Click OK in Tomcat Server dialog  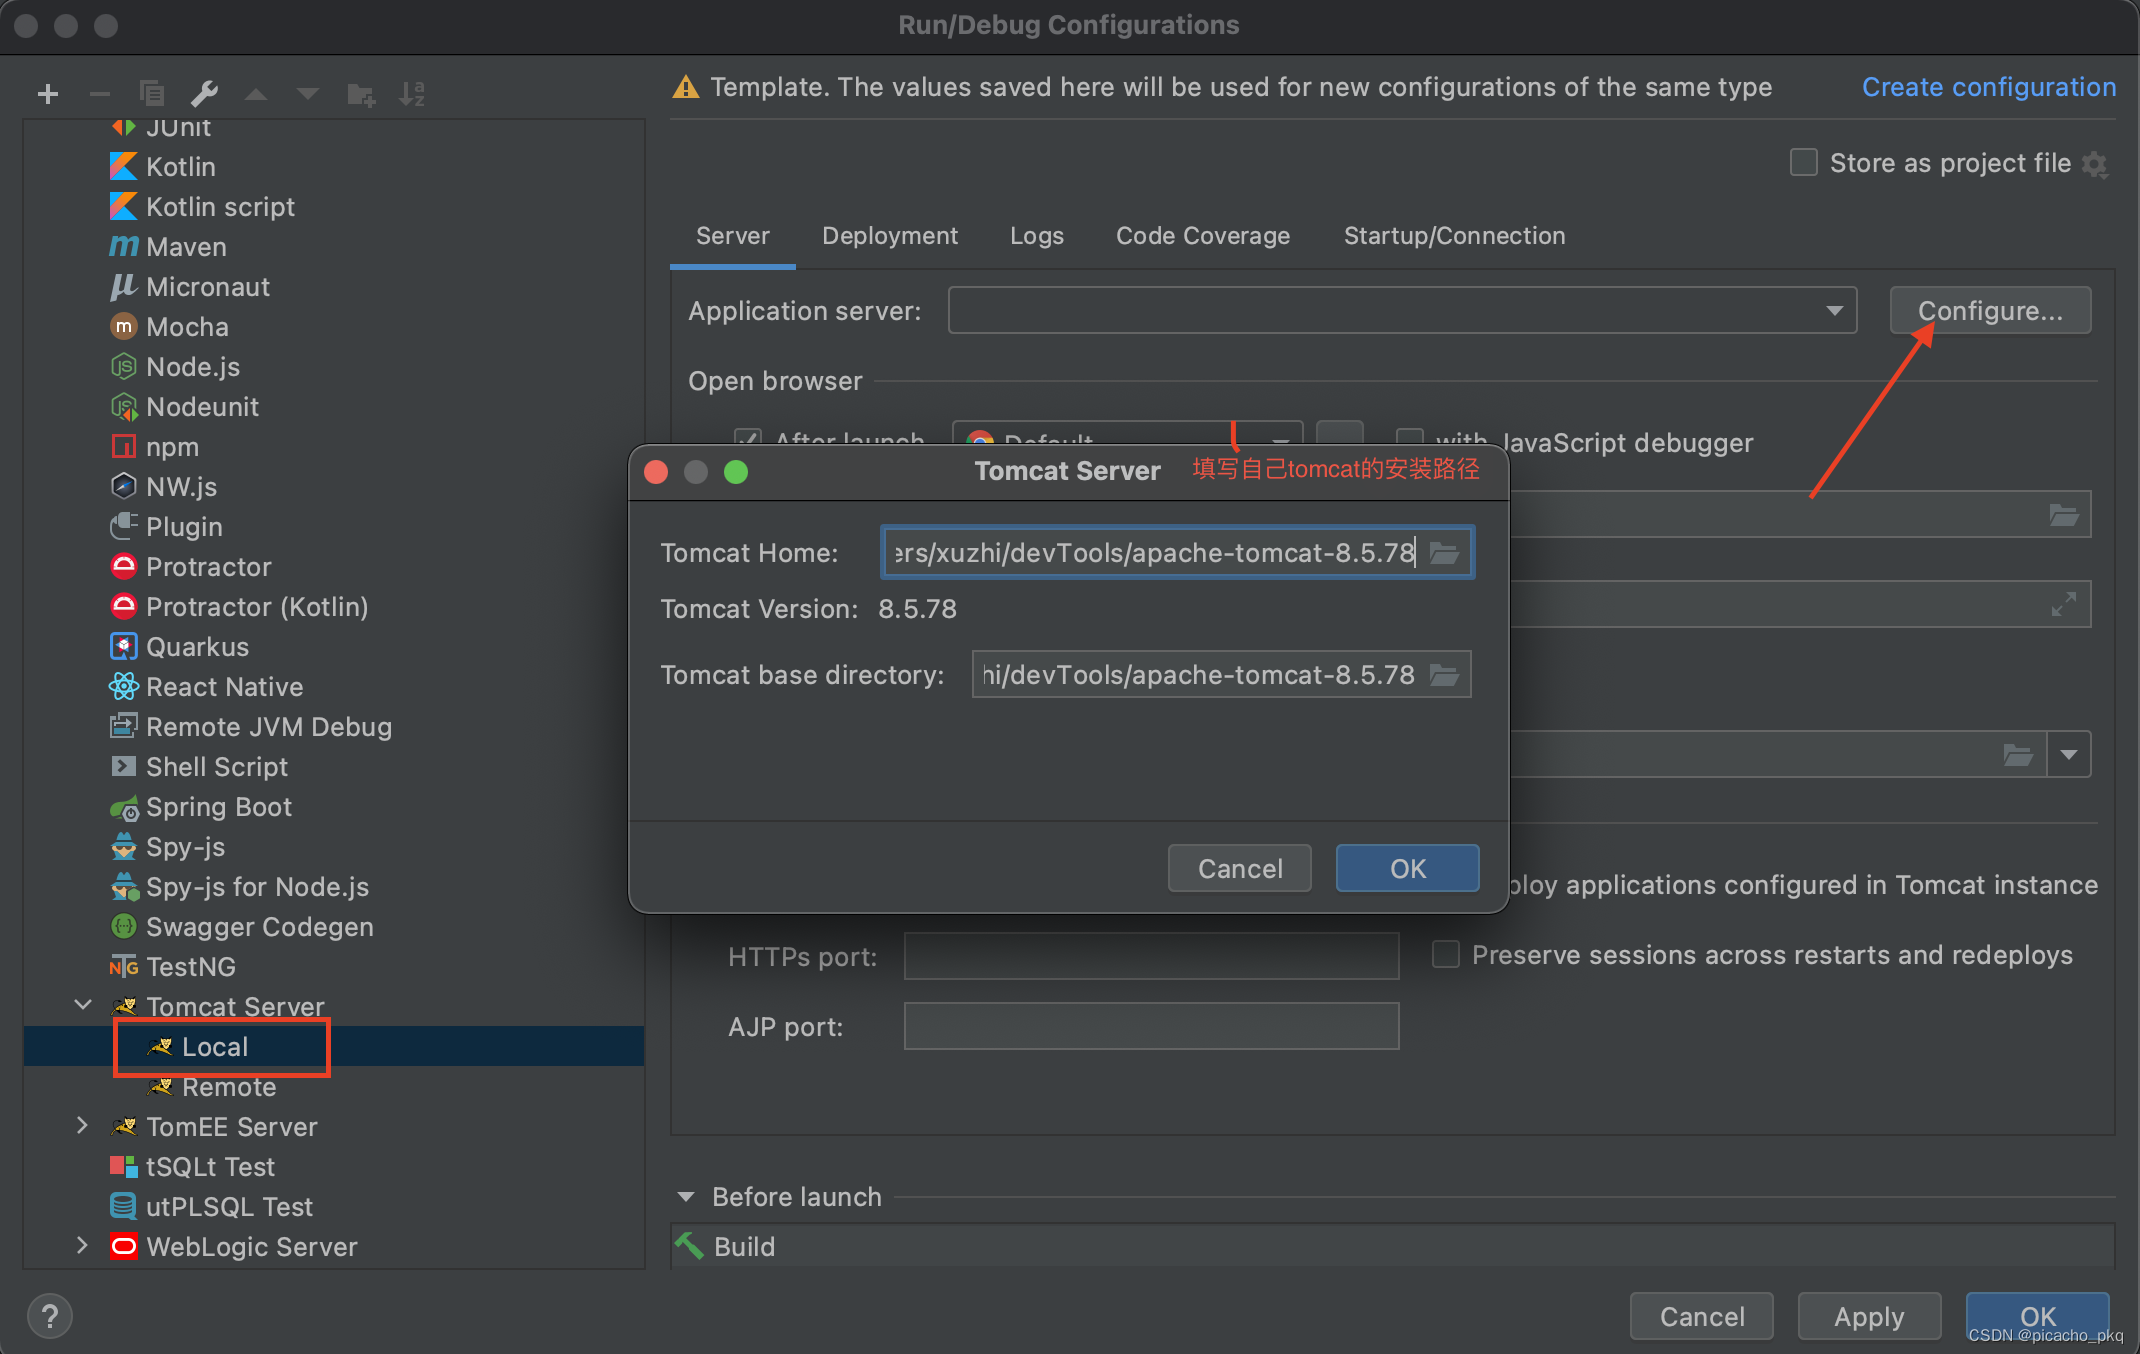(1407, 868)
